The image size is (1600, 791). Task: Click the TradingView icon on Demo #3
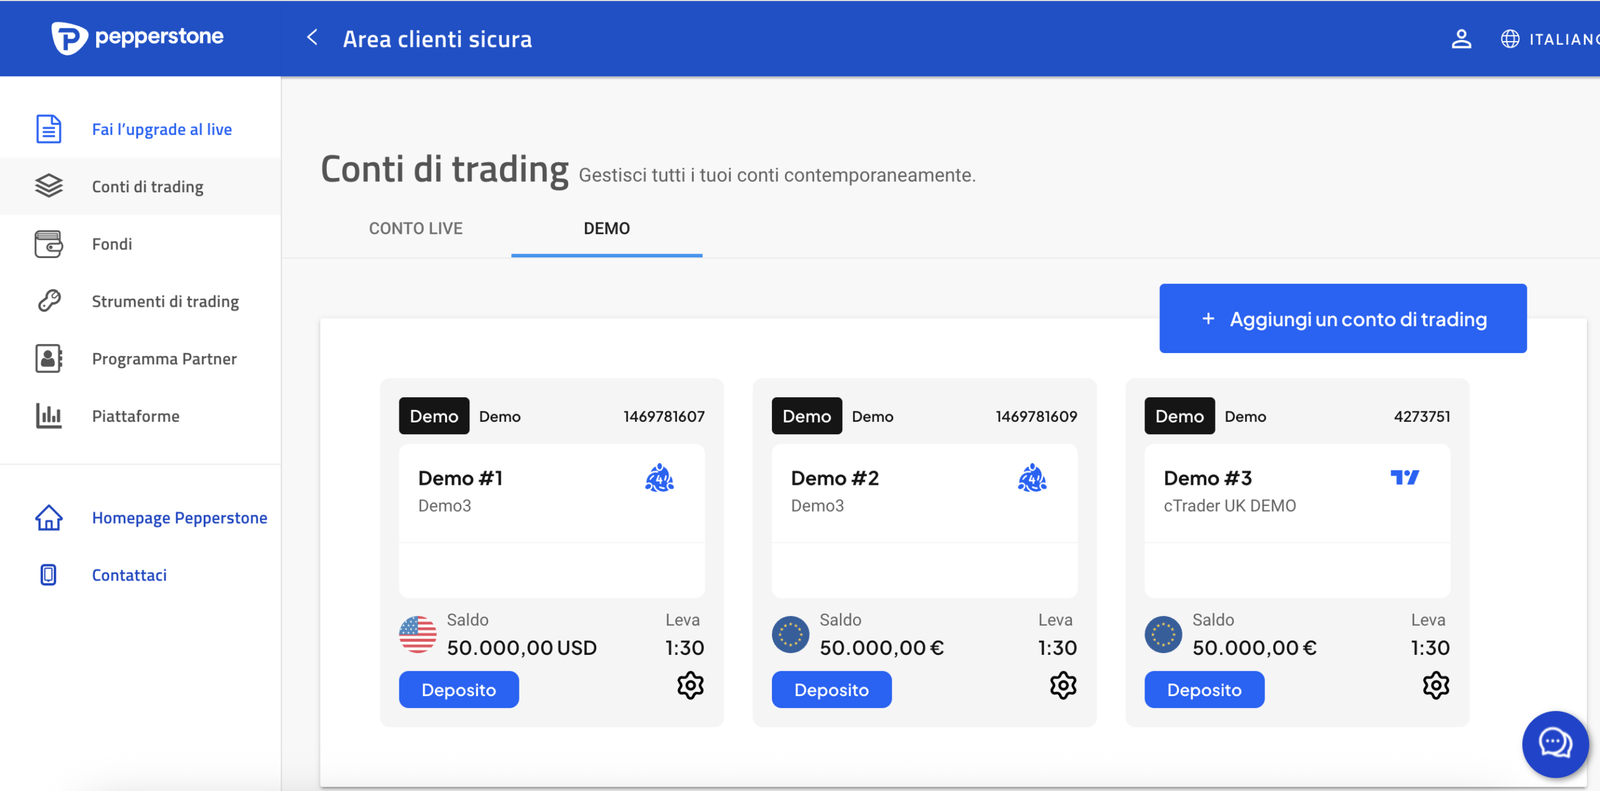point(1405,478)
